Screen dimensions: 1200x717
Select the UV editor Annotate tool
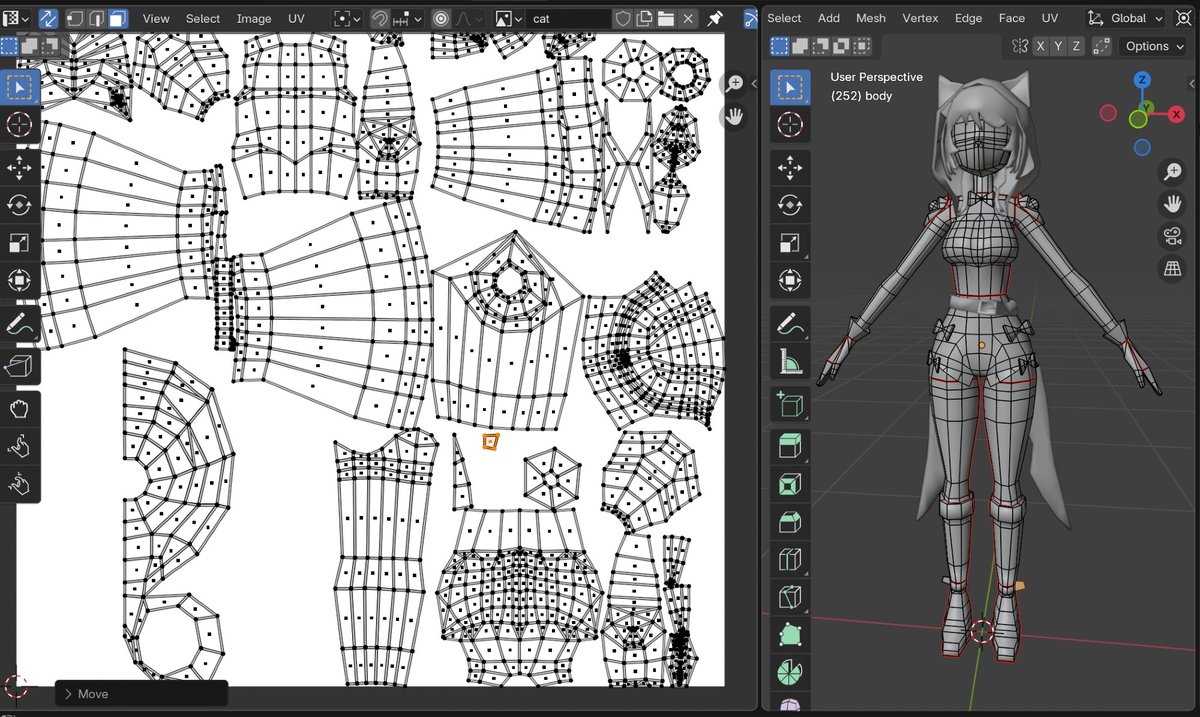tap(20, 325)
